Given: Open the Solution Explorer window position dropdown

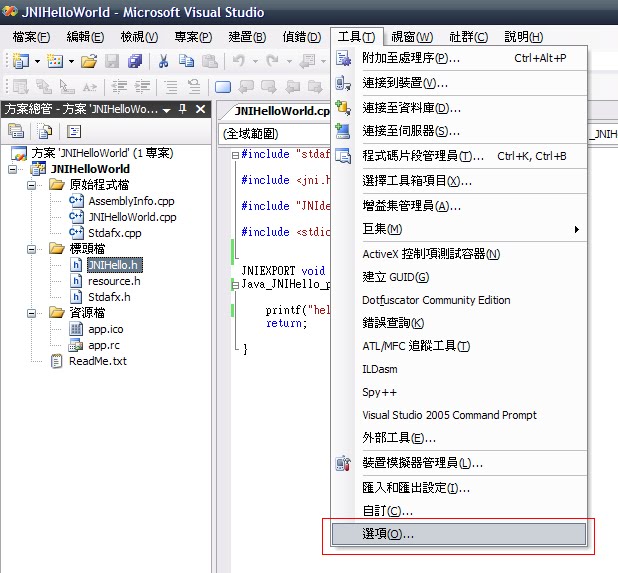Looking at the screenshot, I should (167, 110).
